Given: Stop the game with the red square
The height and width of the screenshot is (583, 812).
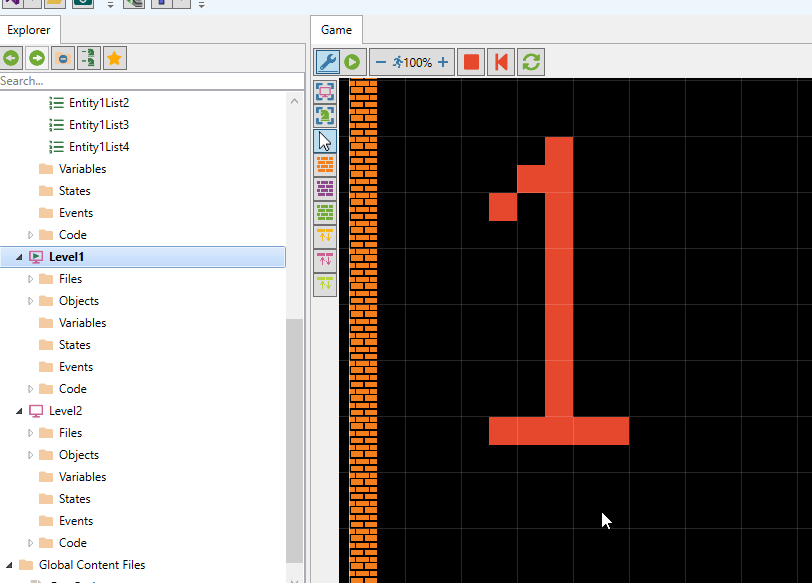Looking at the screenshot, I should (x=471, y=62).
